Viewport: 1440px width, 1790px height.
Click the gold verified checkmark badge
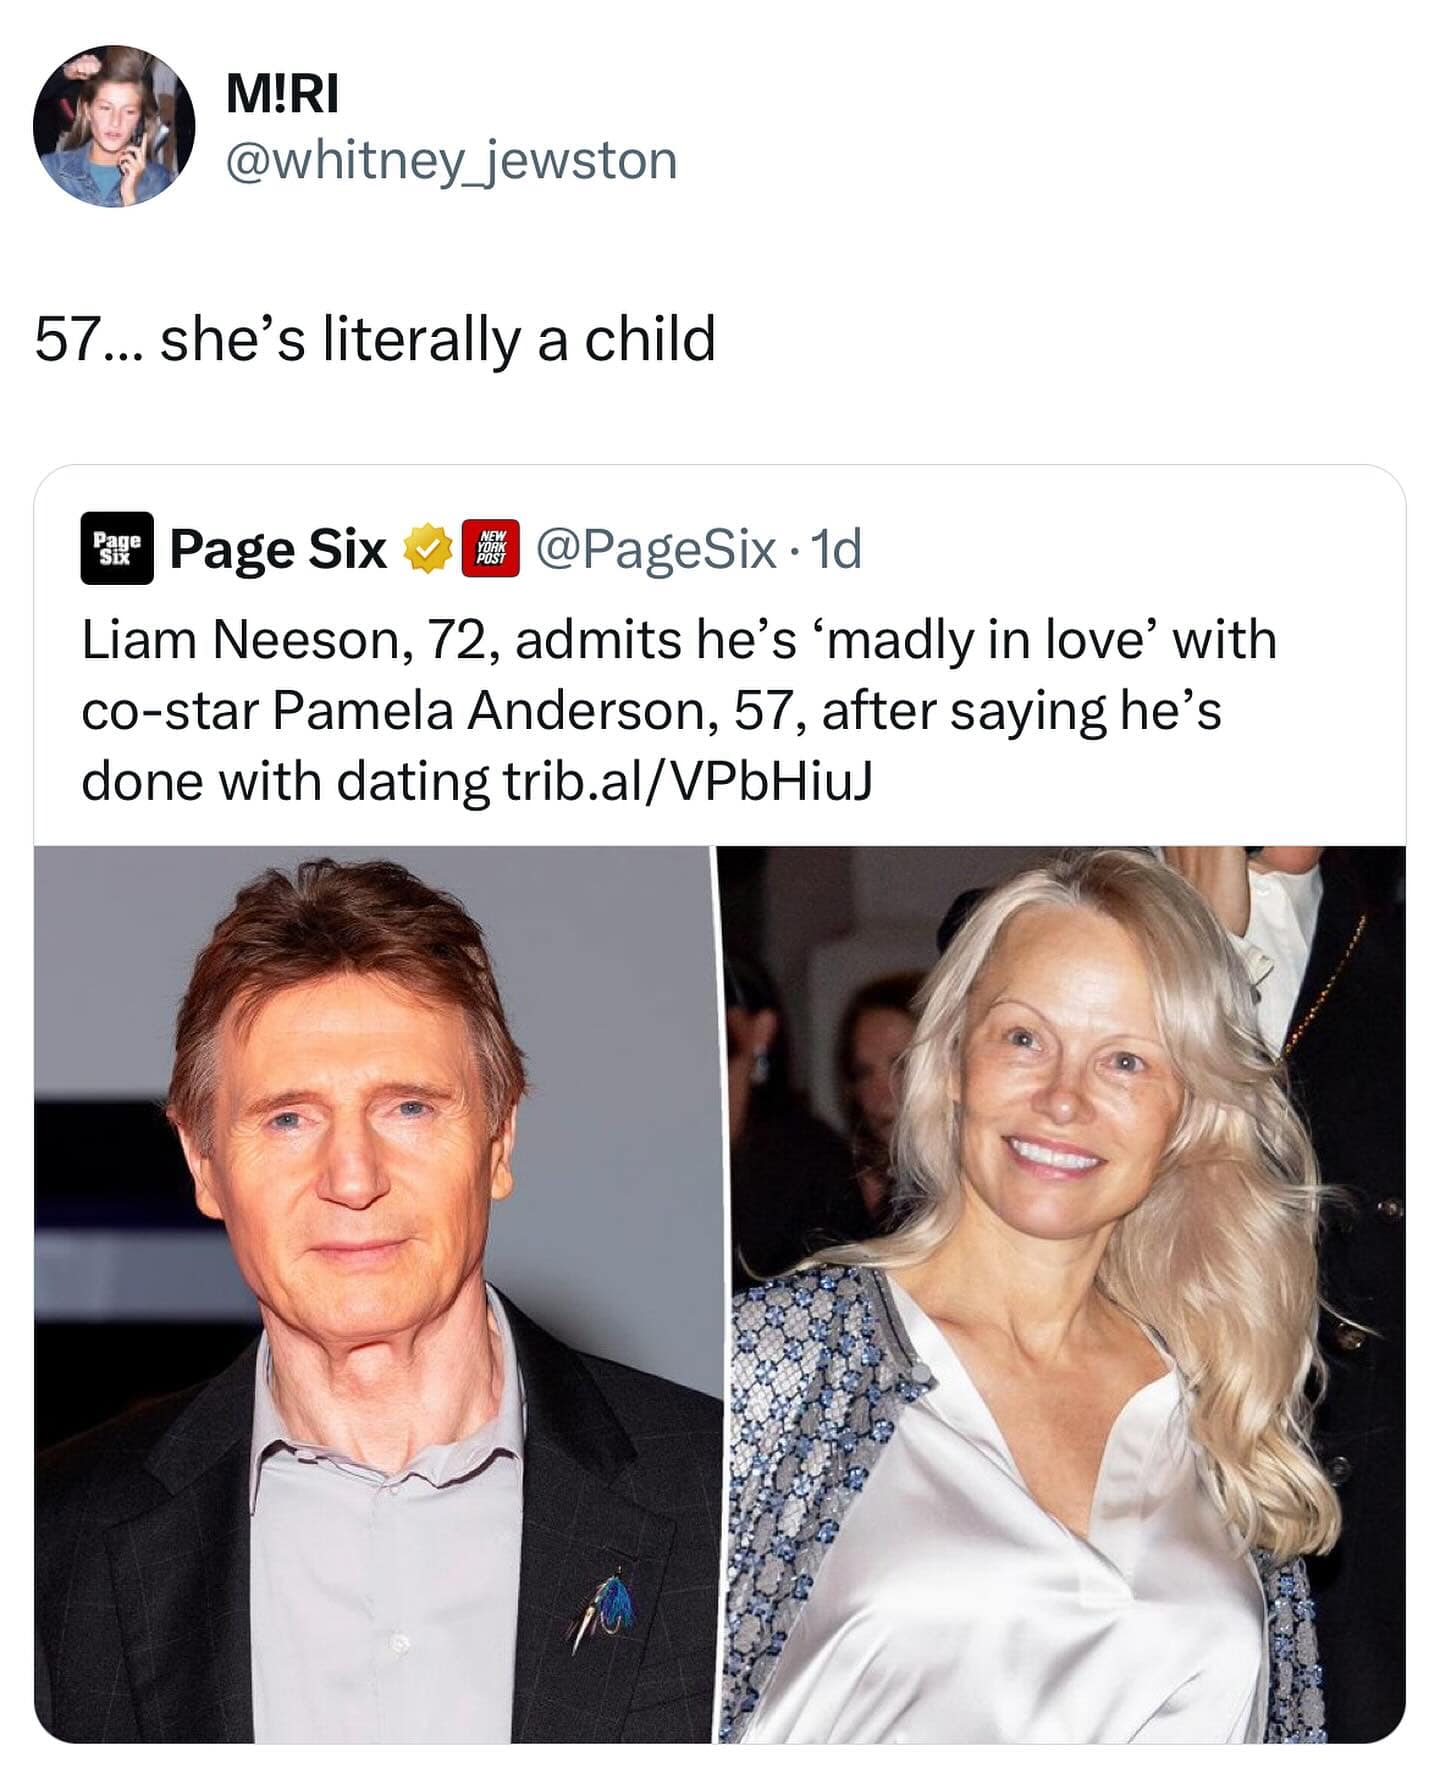(x=426, y=549)
